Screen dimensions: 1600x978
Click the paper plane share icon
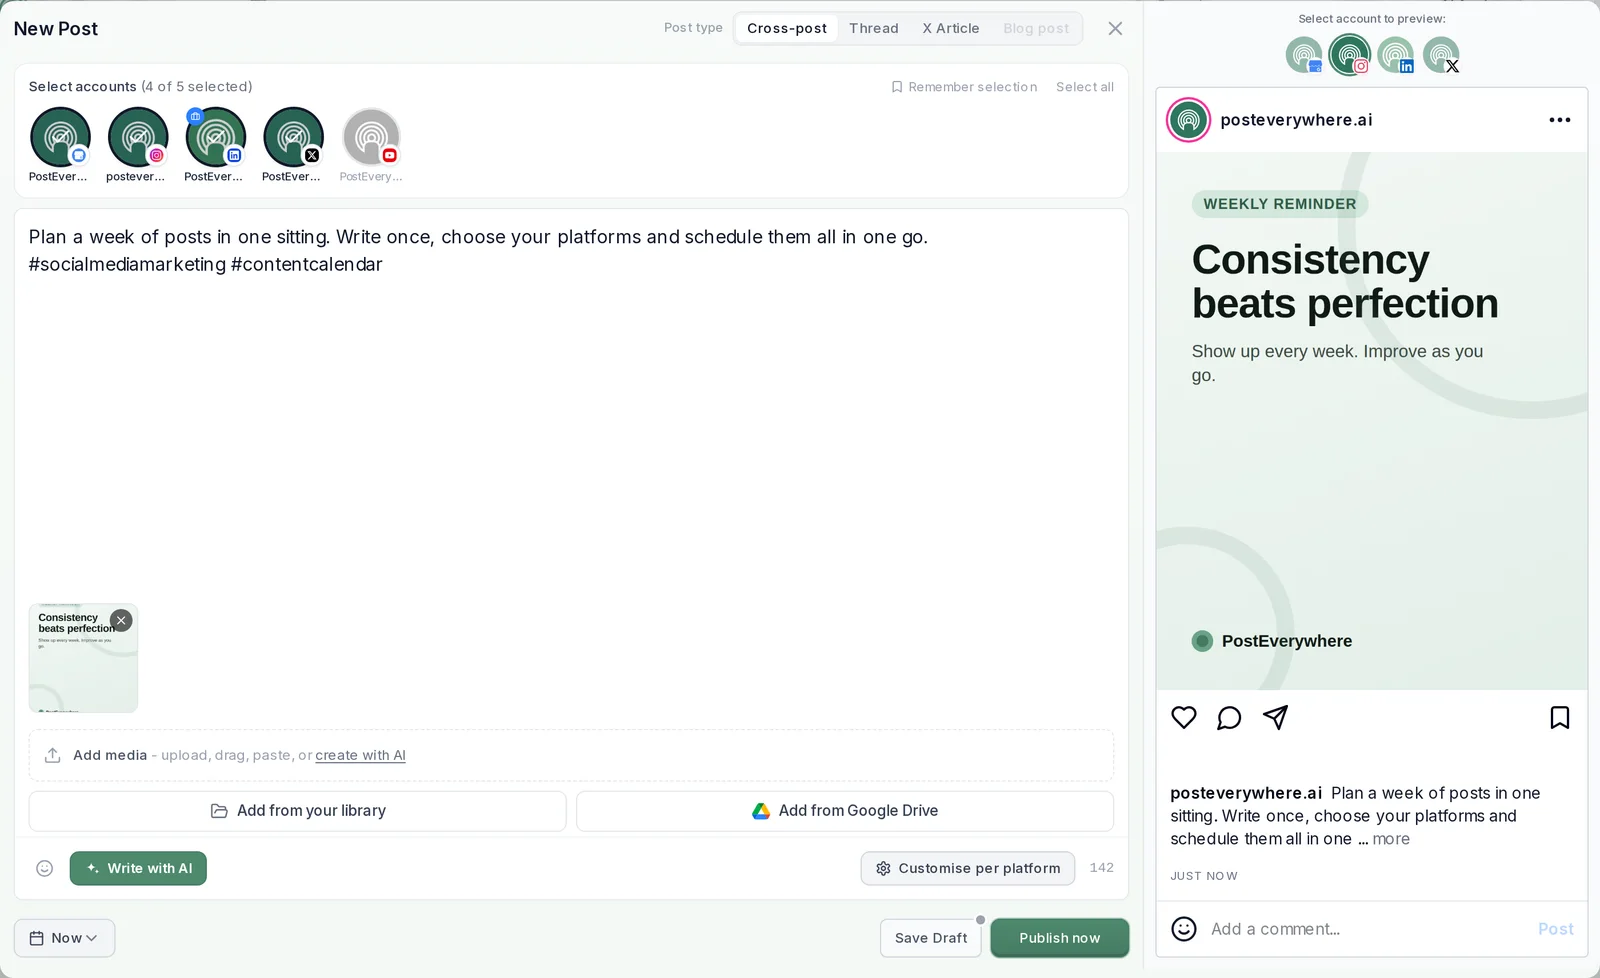click(x=1275, y=717)
